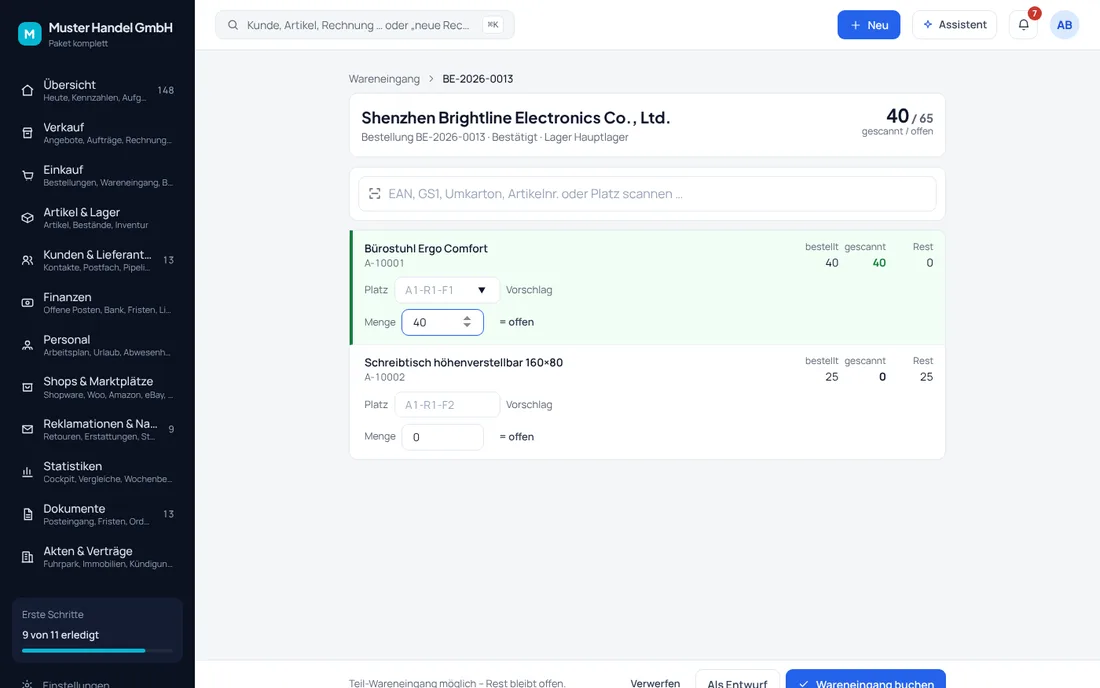The width and height of the screenshot is (1100, 688).
Task: Click the Finanzen money icon
Action: pos(27,302)
